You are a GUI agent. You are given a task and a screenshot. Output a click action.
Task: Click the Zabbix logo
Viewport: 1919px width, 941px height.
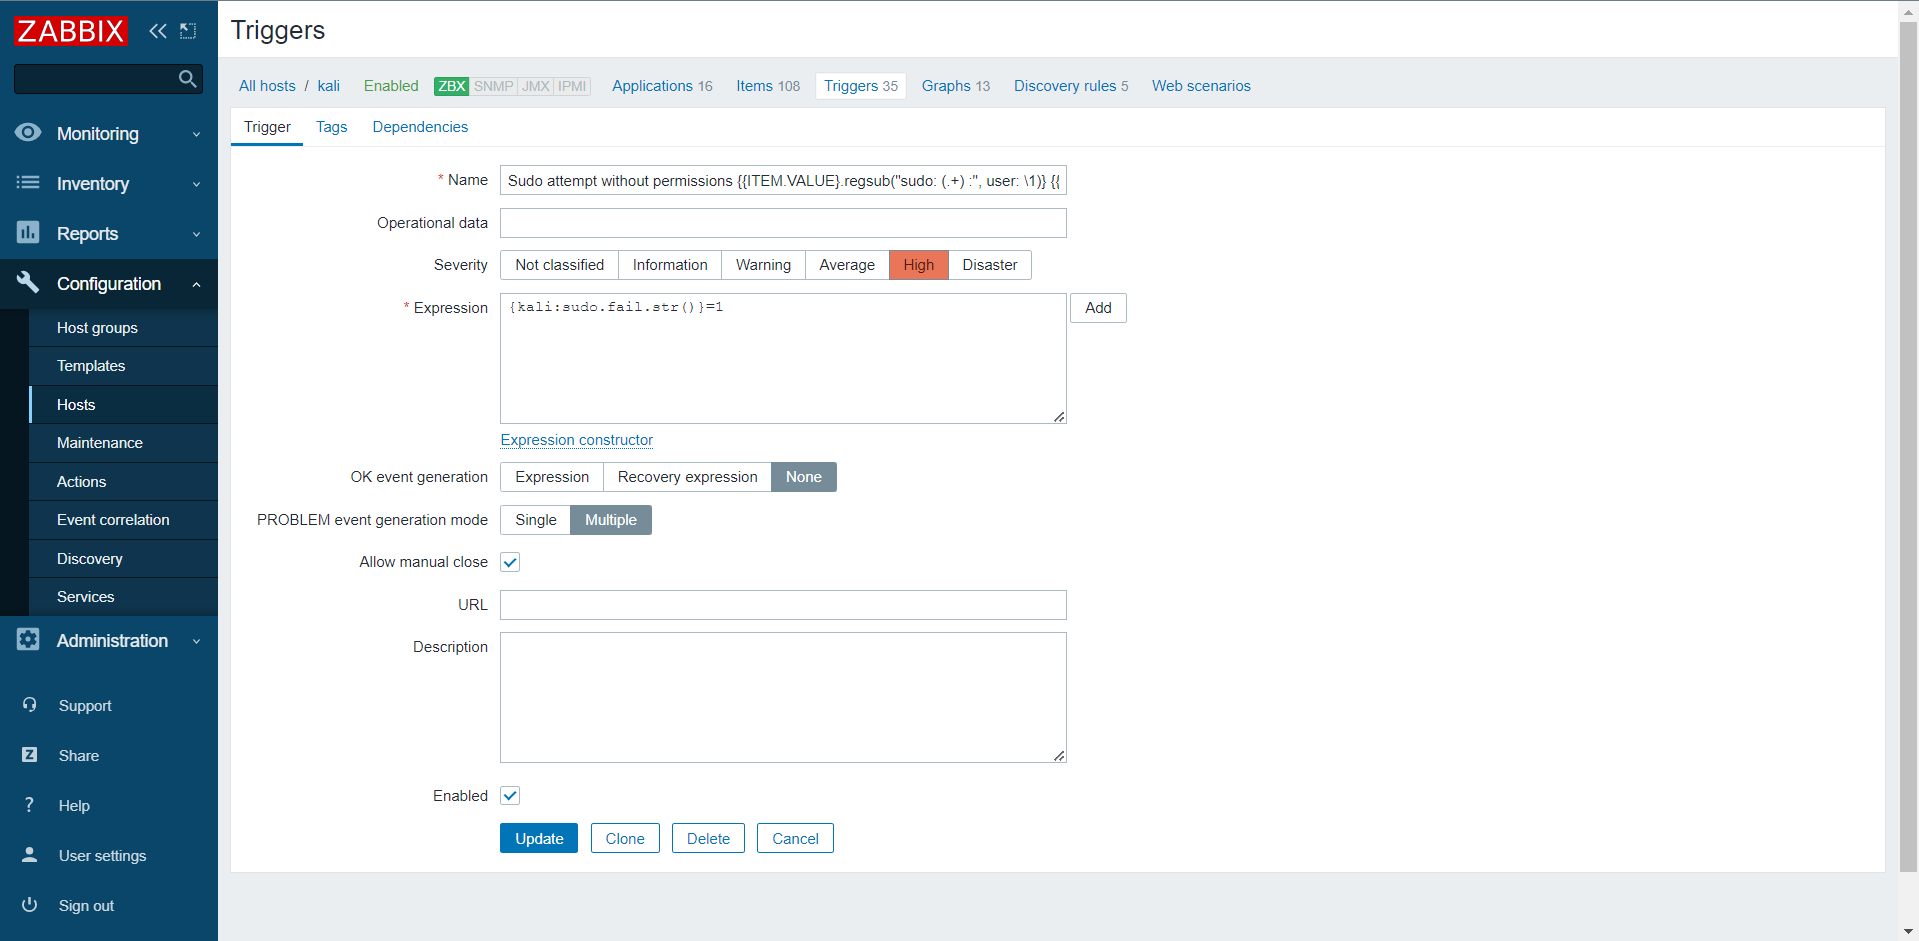point(70,31)
